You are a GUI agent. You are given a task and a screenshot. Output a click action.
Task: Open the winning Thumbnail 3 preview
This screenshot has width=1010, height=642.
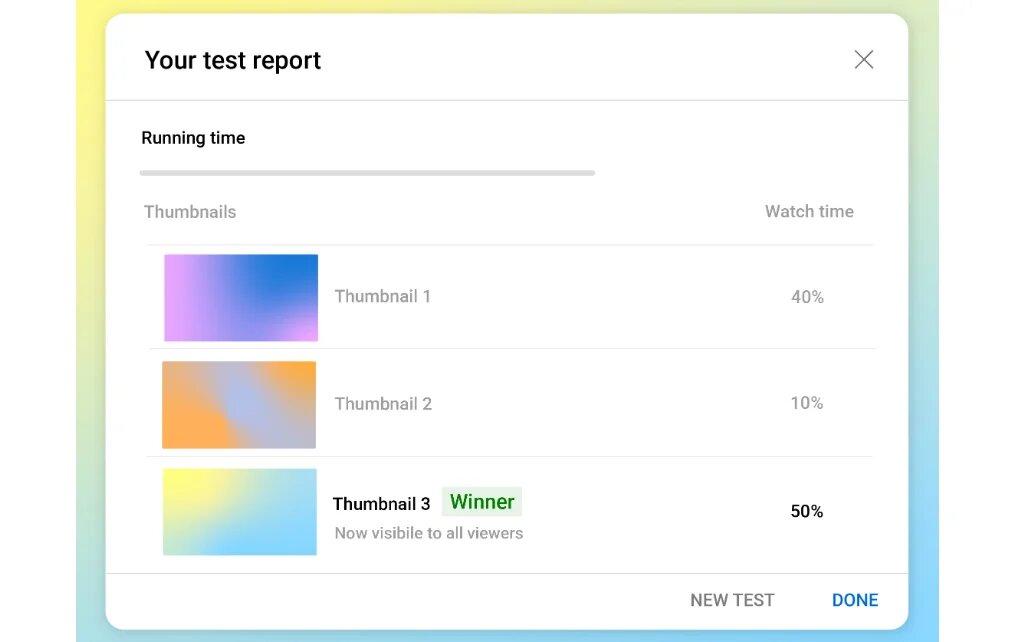239,511
